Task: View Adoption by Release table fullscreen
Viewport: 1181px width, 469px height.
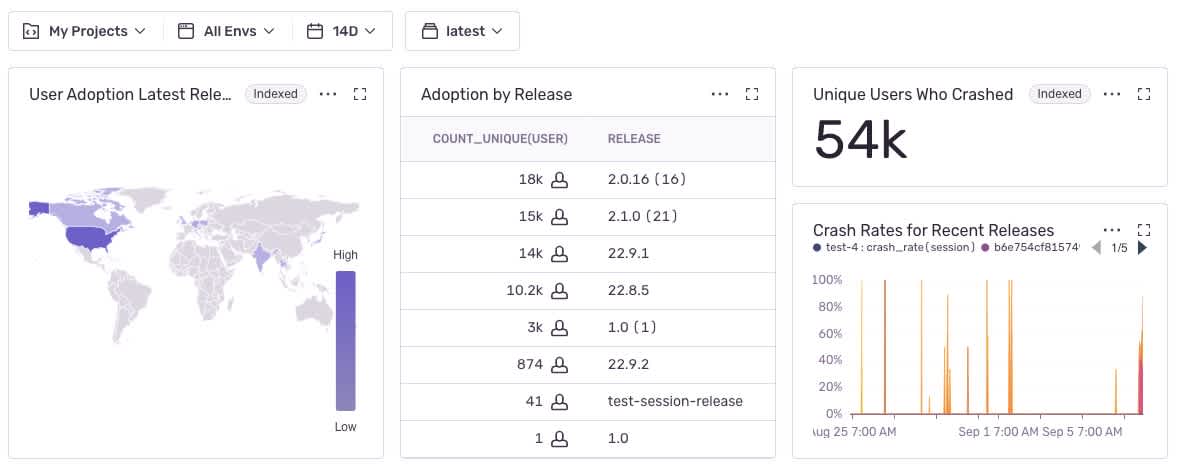Action: point(753,94)
